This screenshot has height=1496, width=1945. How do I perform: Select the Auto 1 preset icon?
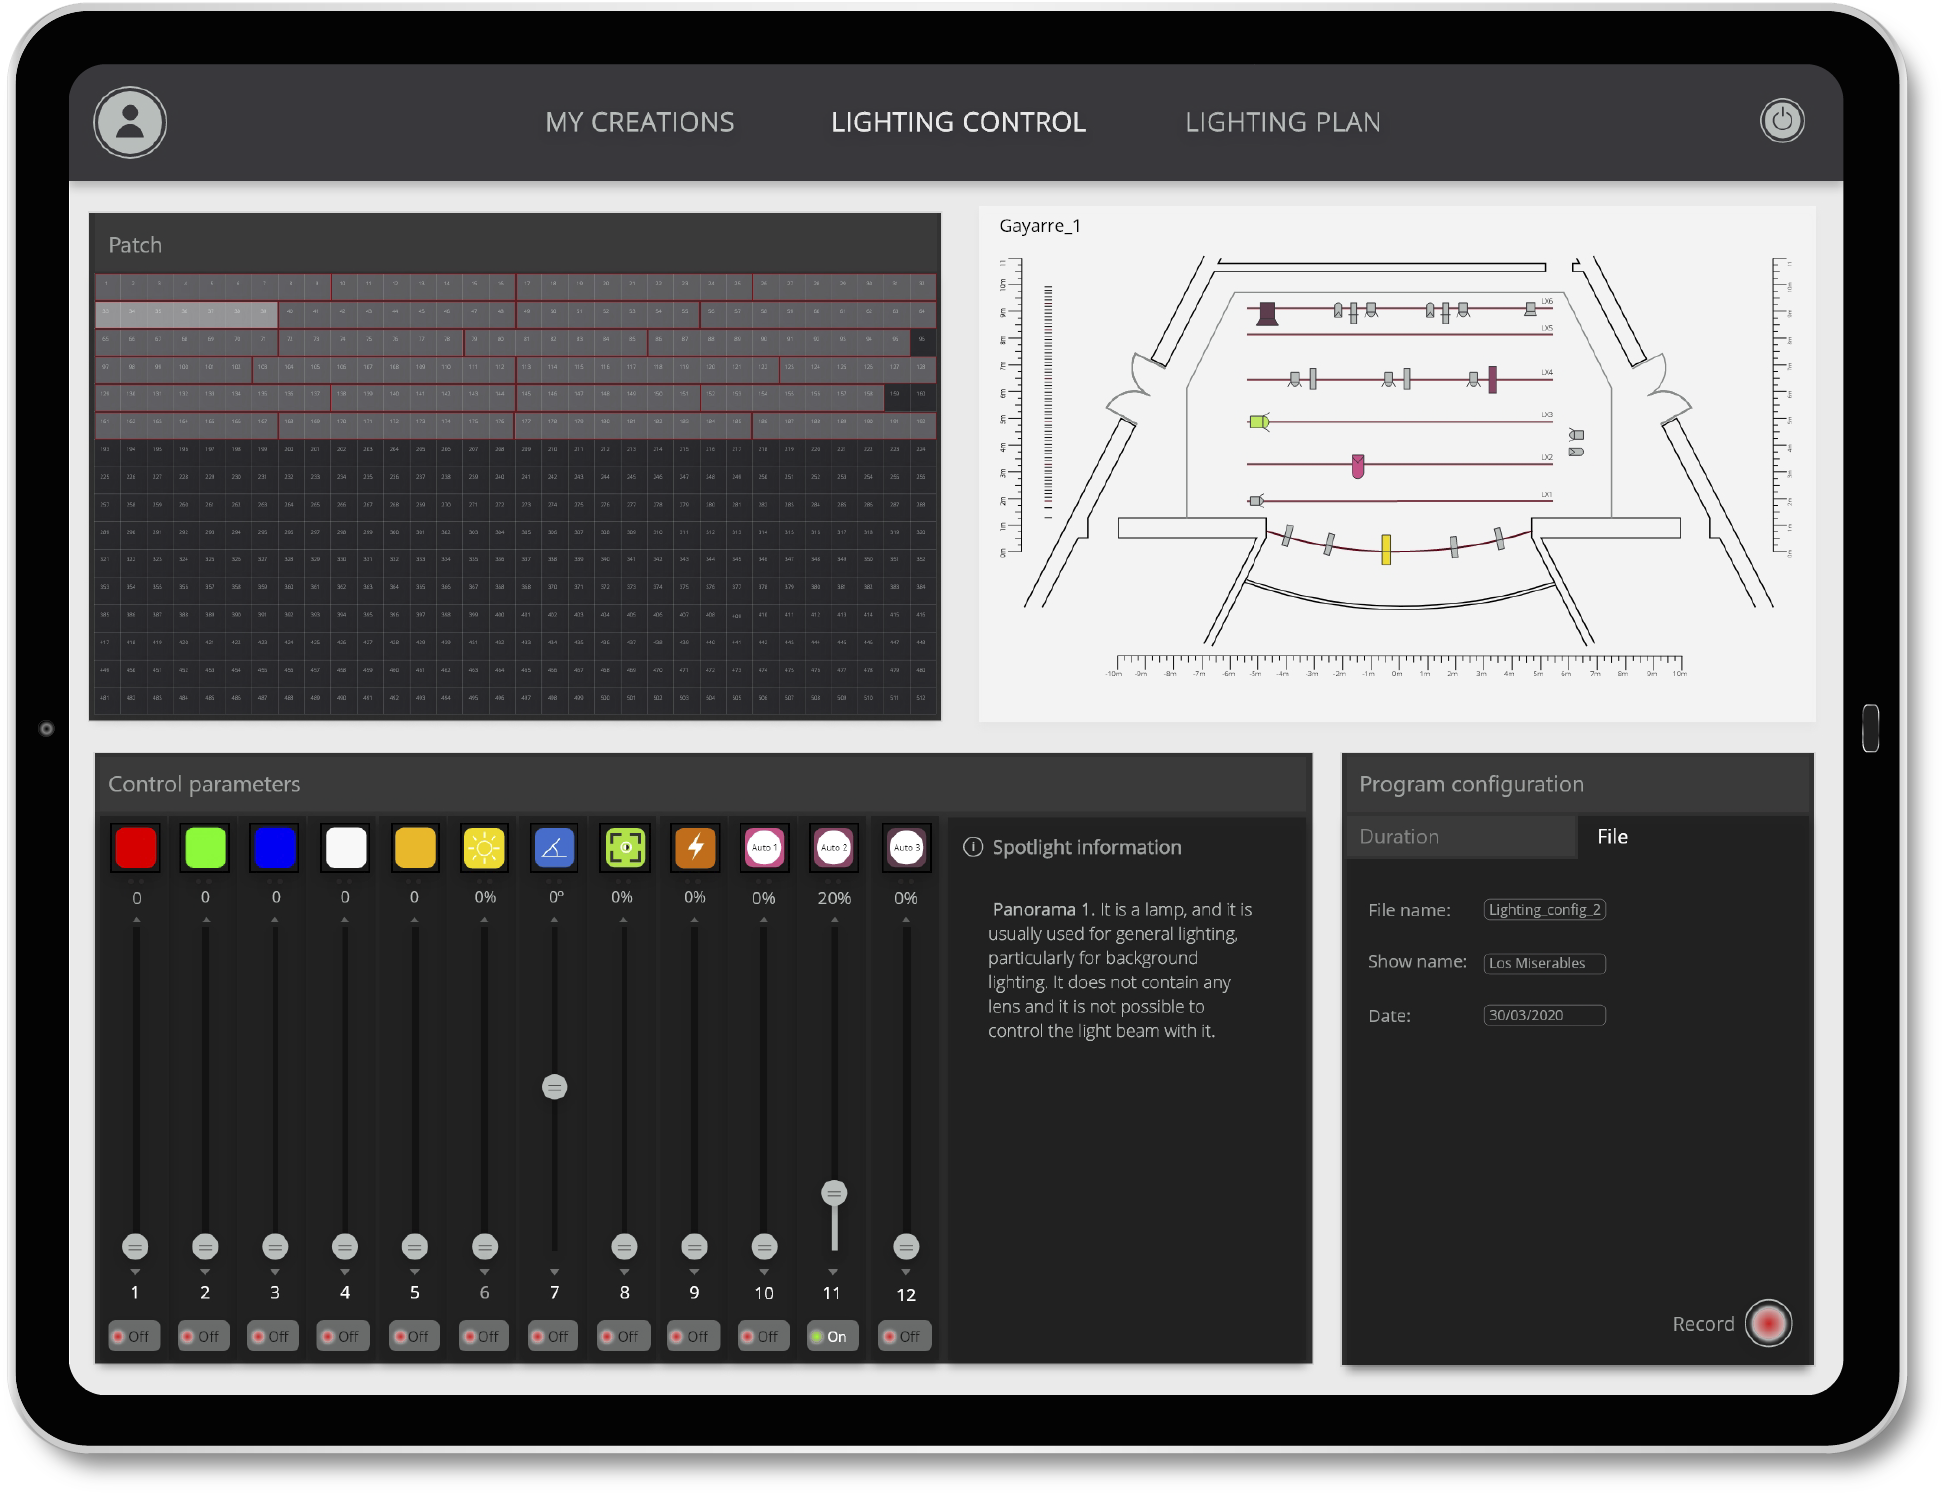tap(765, 847)
